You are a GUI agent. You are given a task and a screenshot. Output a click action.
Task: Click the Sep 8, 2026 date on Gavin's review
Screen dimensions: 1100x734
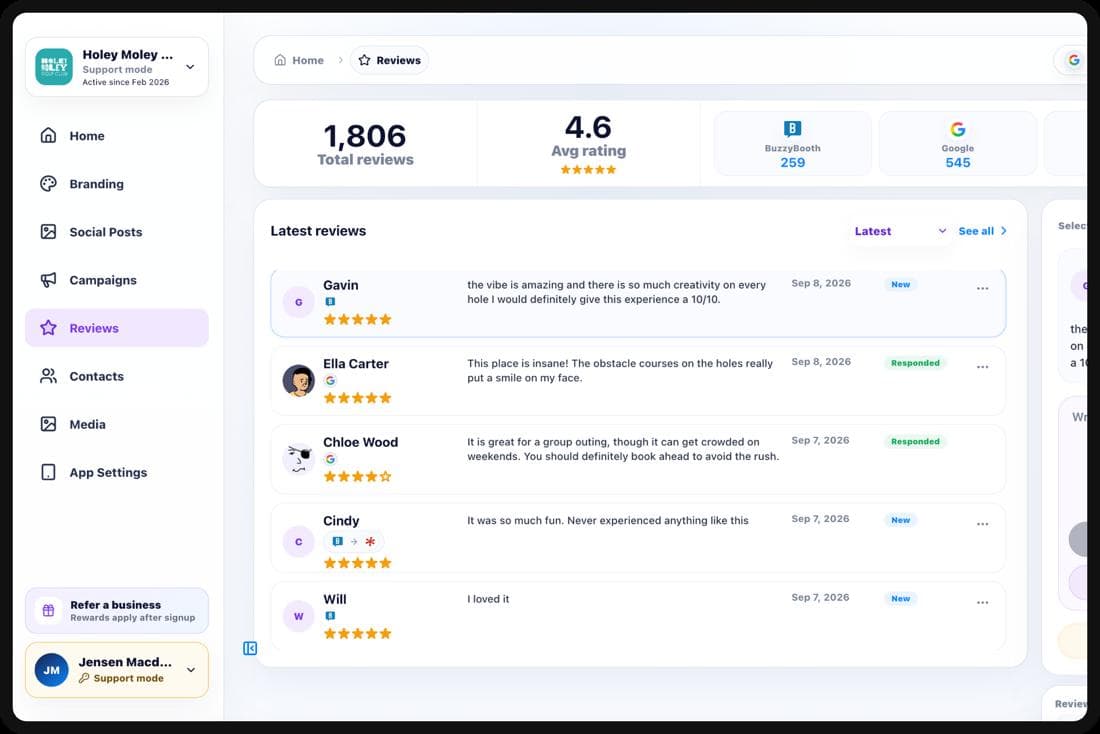pyautogui.click(x=821, y=283)
